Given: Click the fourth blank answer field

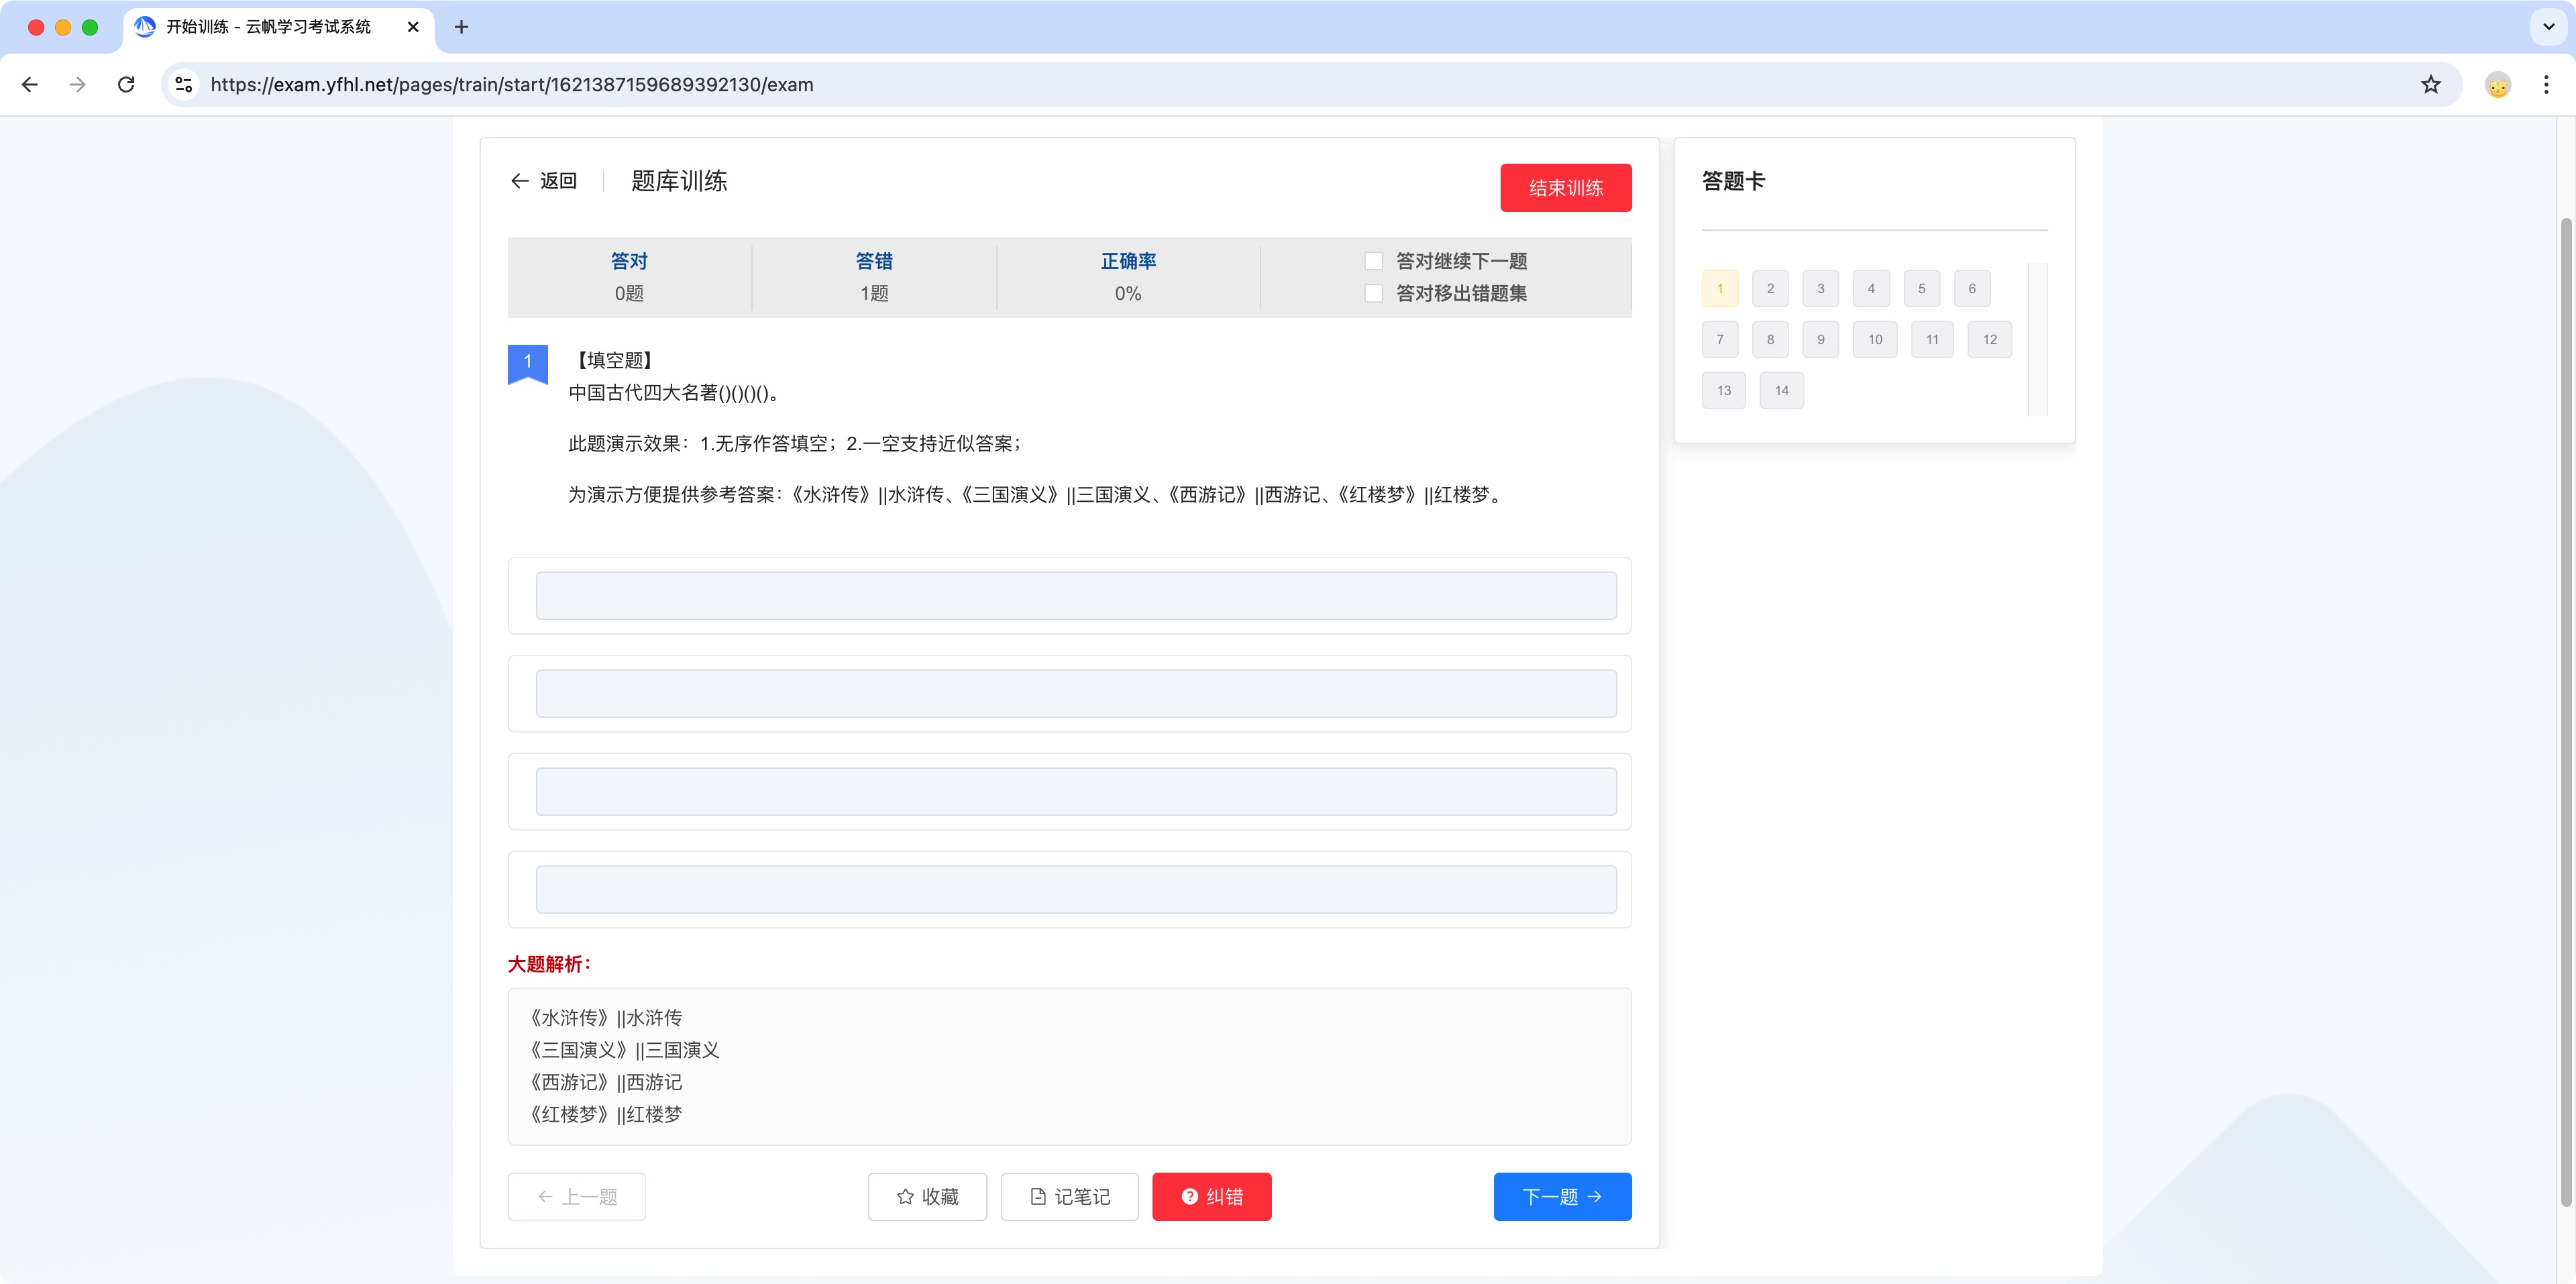Looking at the screenshot, I should 1076,890.
